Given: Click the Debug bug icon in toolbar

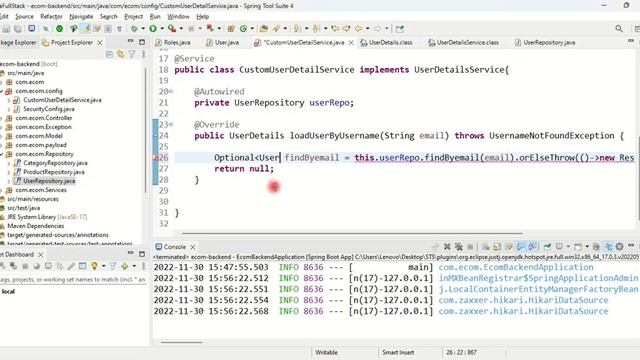Looking at the screenshot, I should click(133, 29).
